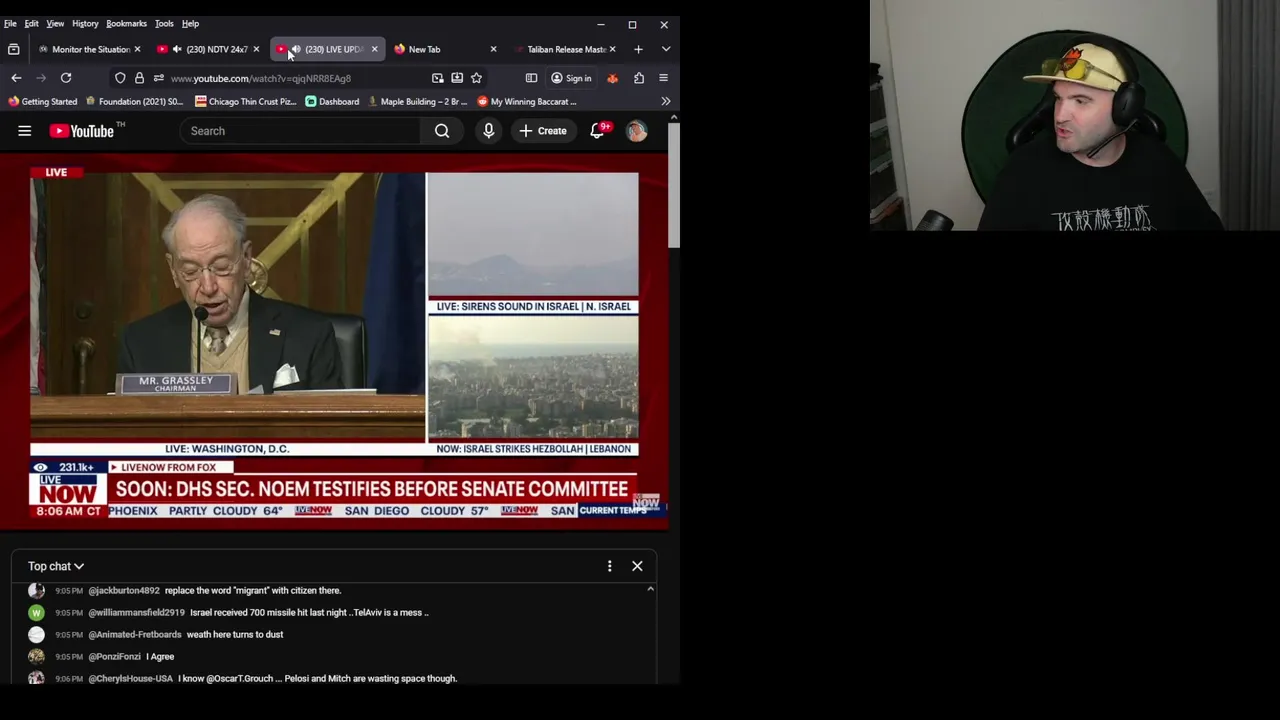Click the live video player
The image size is (1280, 720).
pos(334,340)
